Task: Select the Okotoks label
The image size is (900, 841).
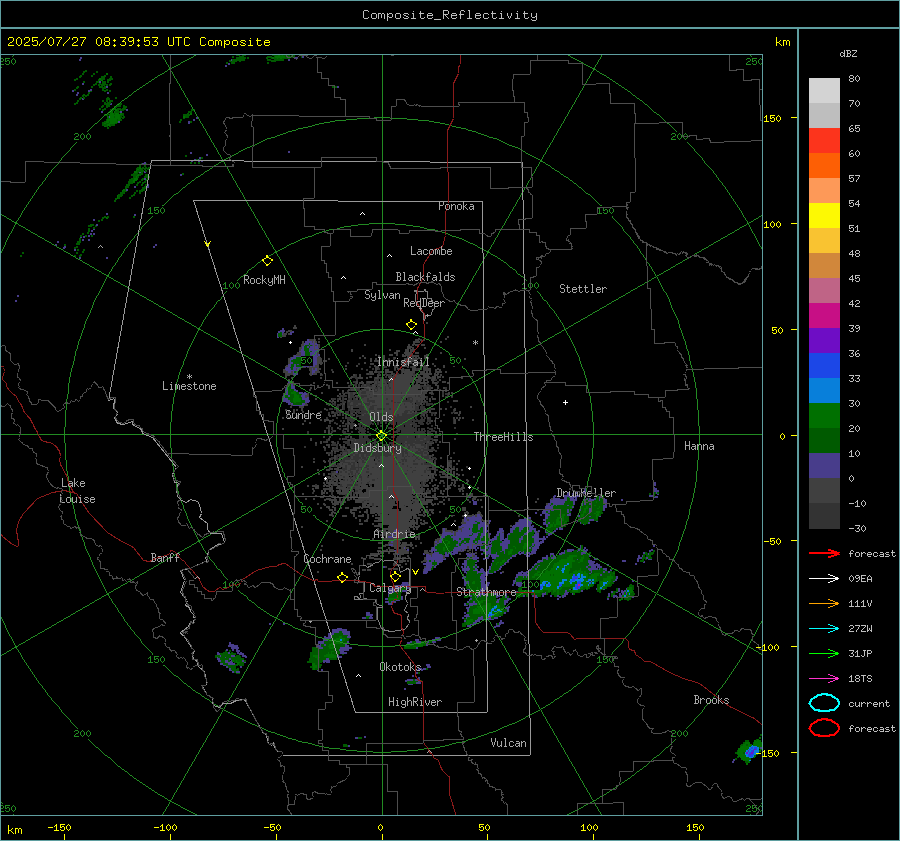Action: 400,666
